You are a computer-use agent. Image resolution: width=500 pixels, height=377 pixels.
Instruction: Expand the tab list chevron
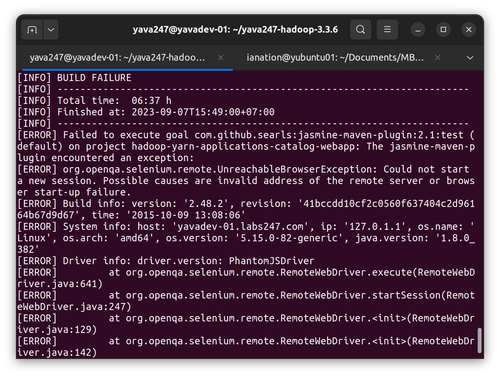pyautogui.click(x=470, y=58)
